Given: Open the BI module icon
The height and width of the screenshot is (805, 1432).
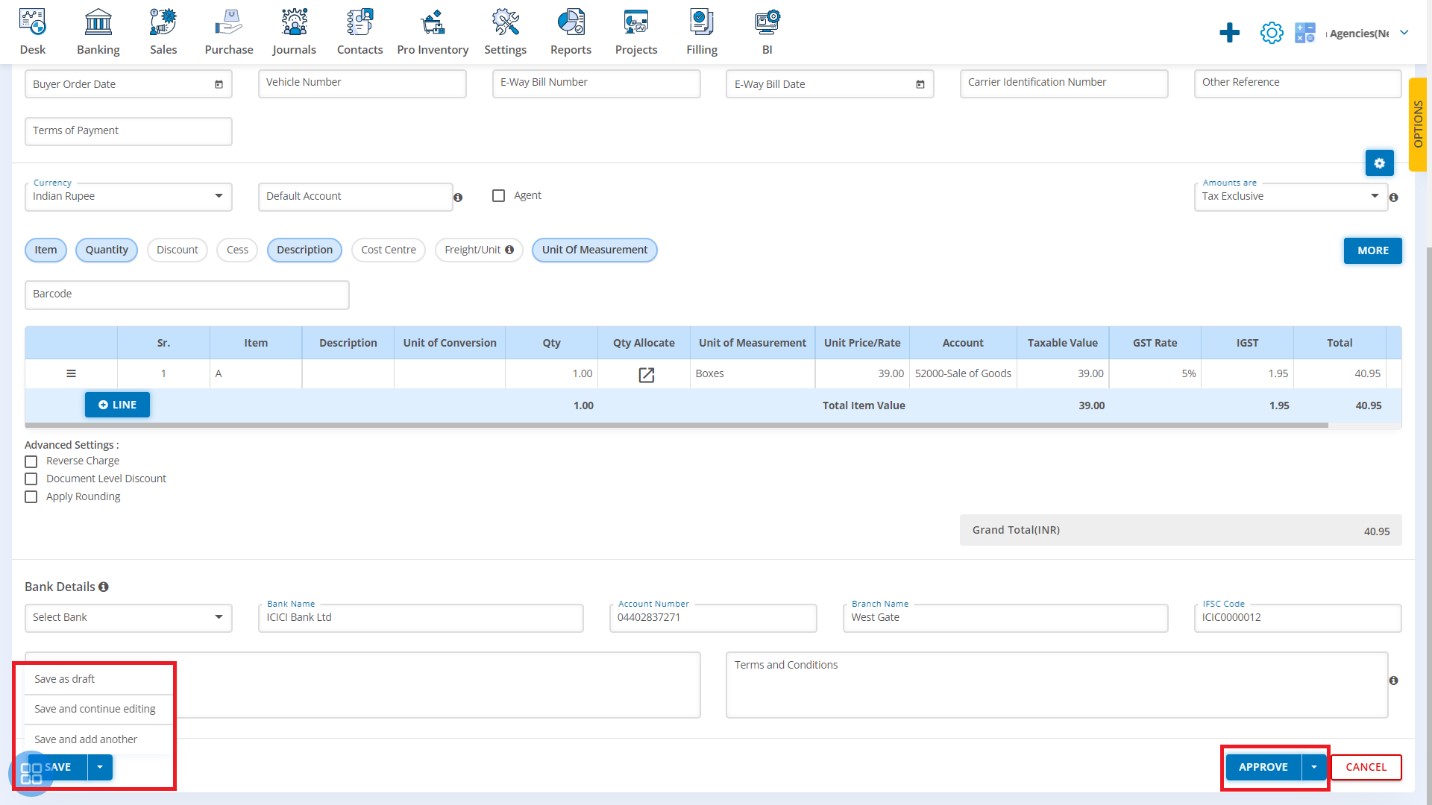Looking at the screenshot, I should 767,21.
